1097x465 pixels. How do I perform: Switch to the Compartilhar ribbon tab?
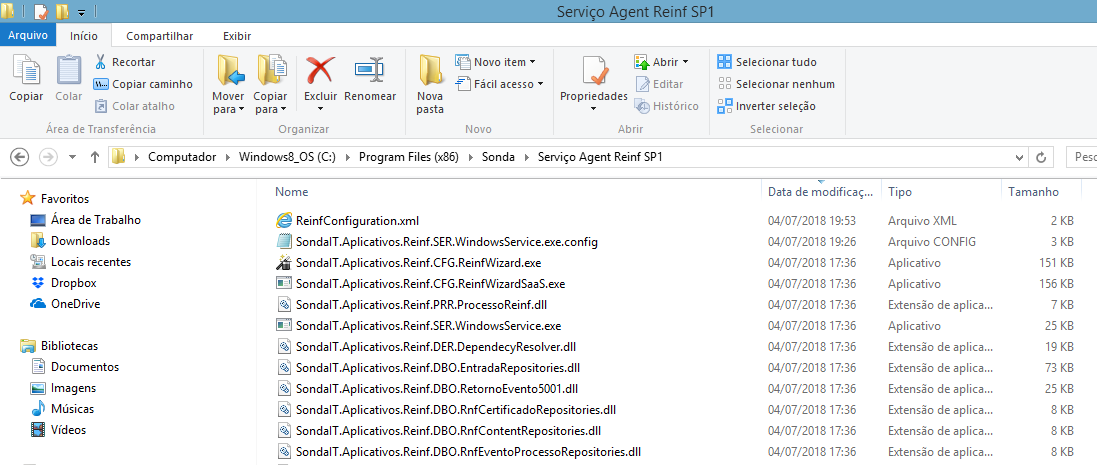(x=159, y=36)
